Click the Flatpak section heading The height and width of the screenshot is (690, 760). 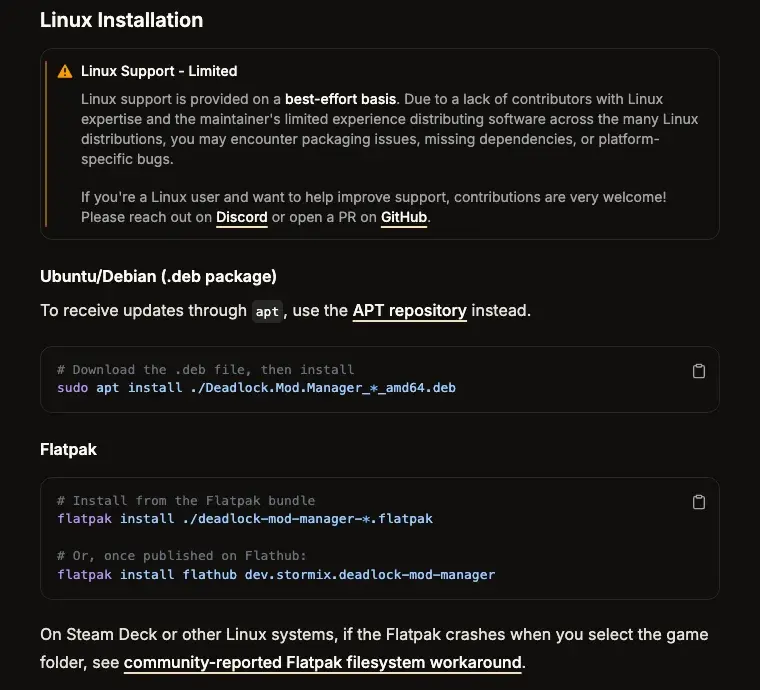[x=68, y=449]
